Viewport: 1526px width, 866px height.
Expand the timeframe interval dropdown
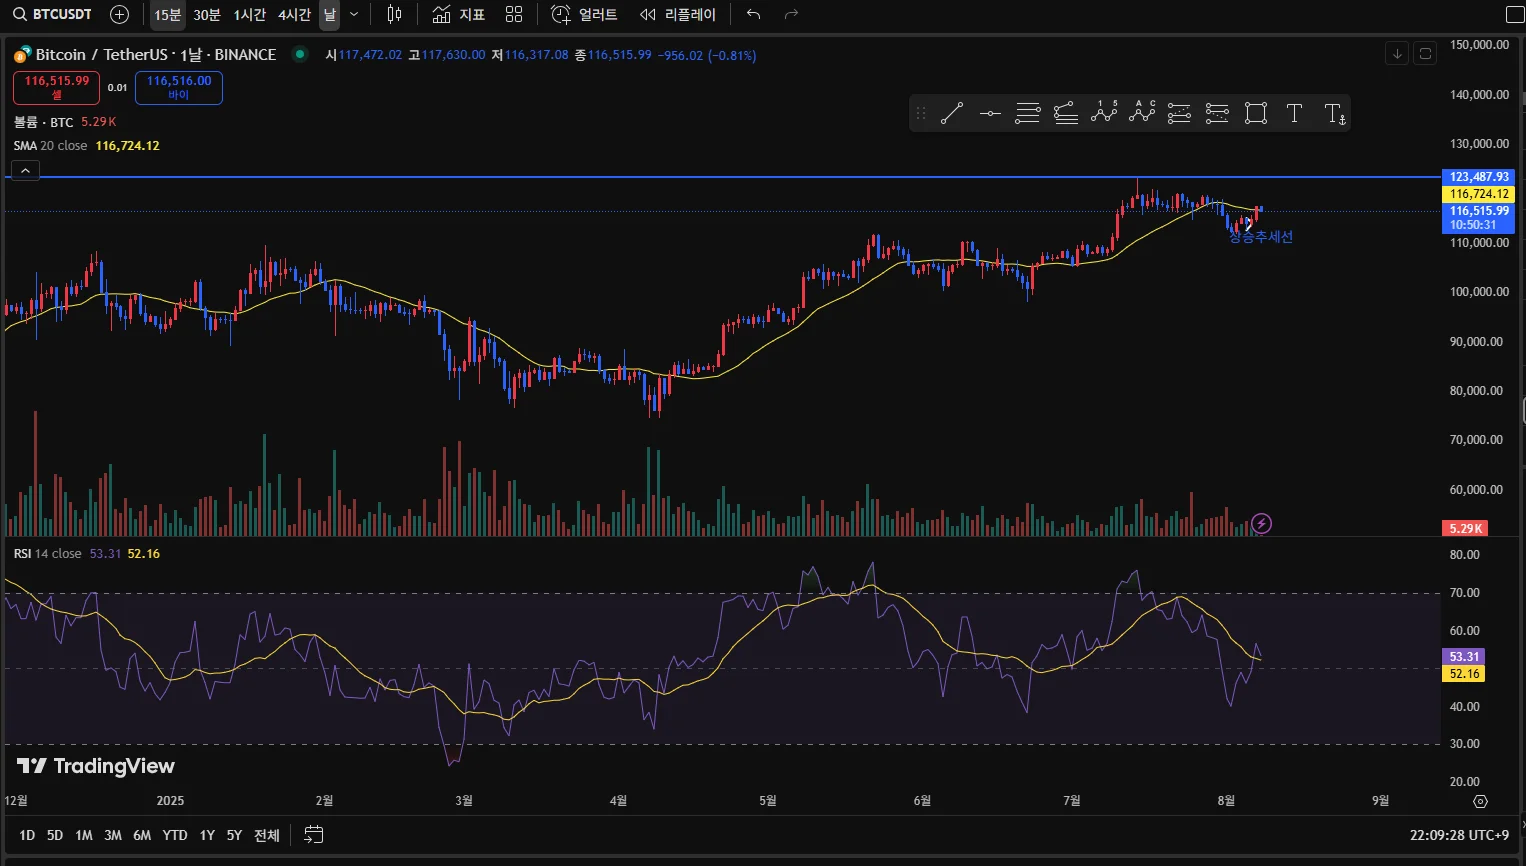pyautogui.click(x=354, y=15)
